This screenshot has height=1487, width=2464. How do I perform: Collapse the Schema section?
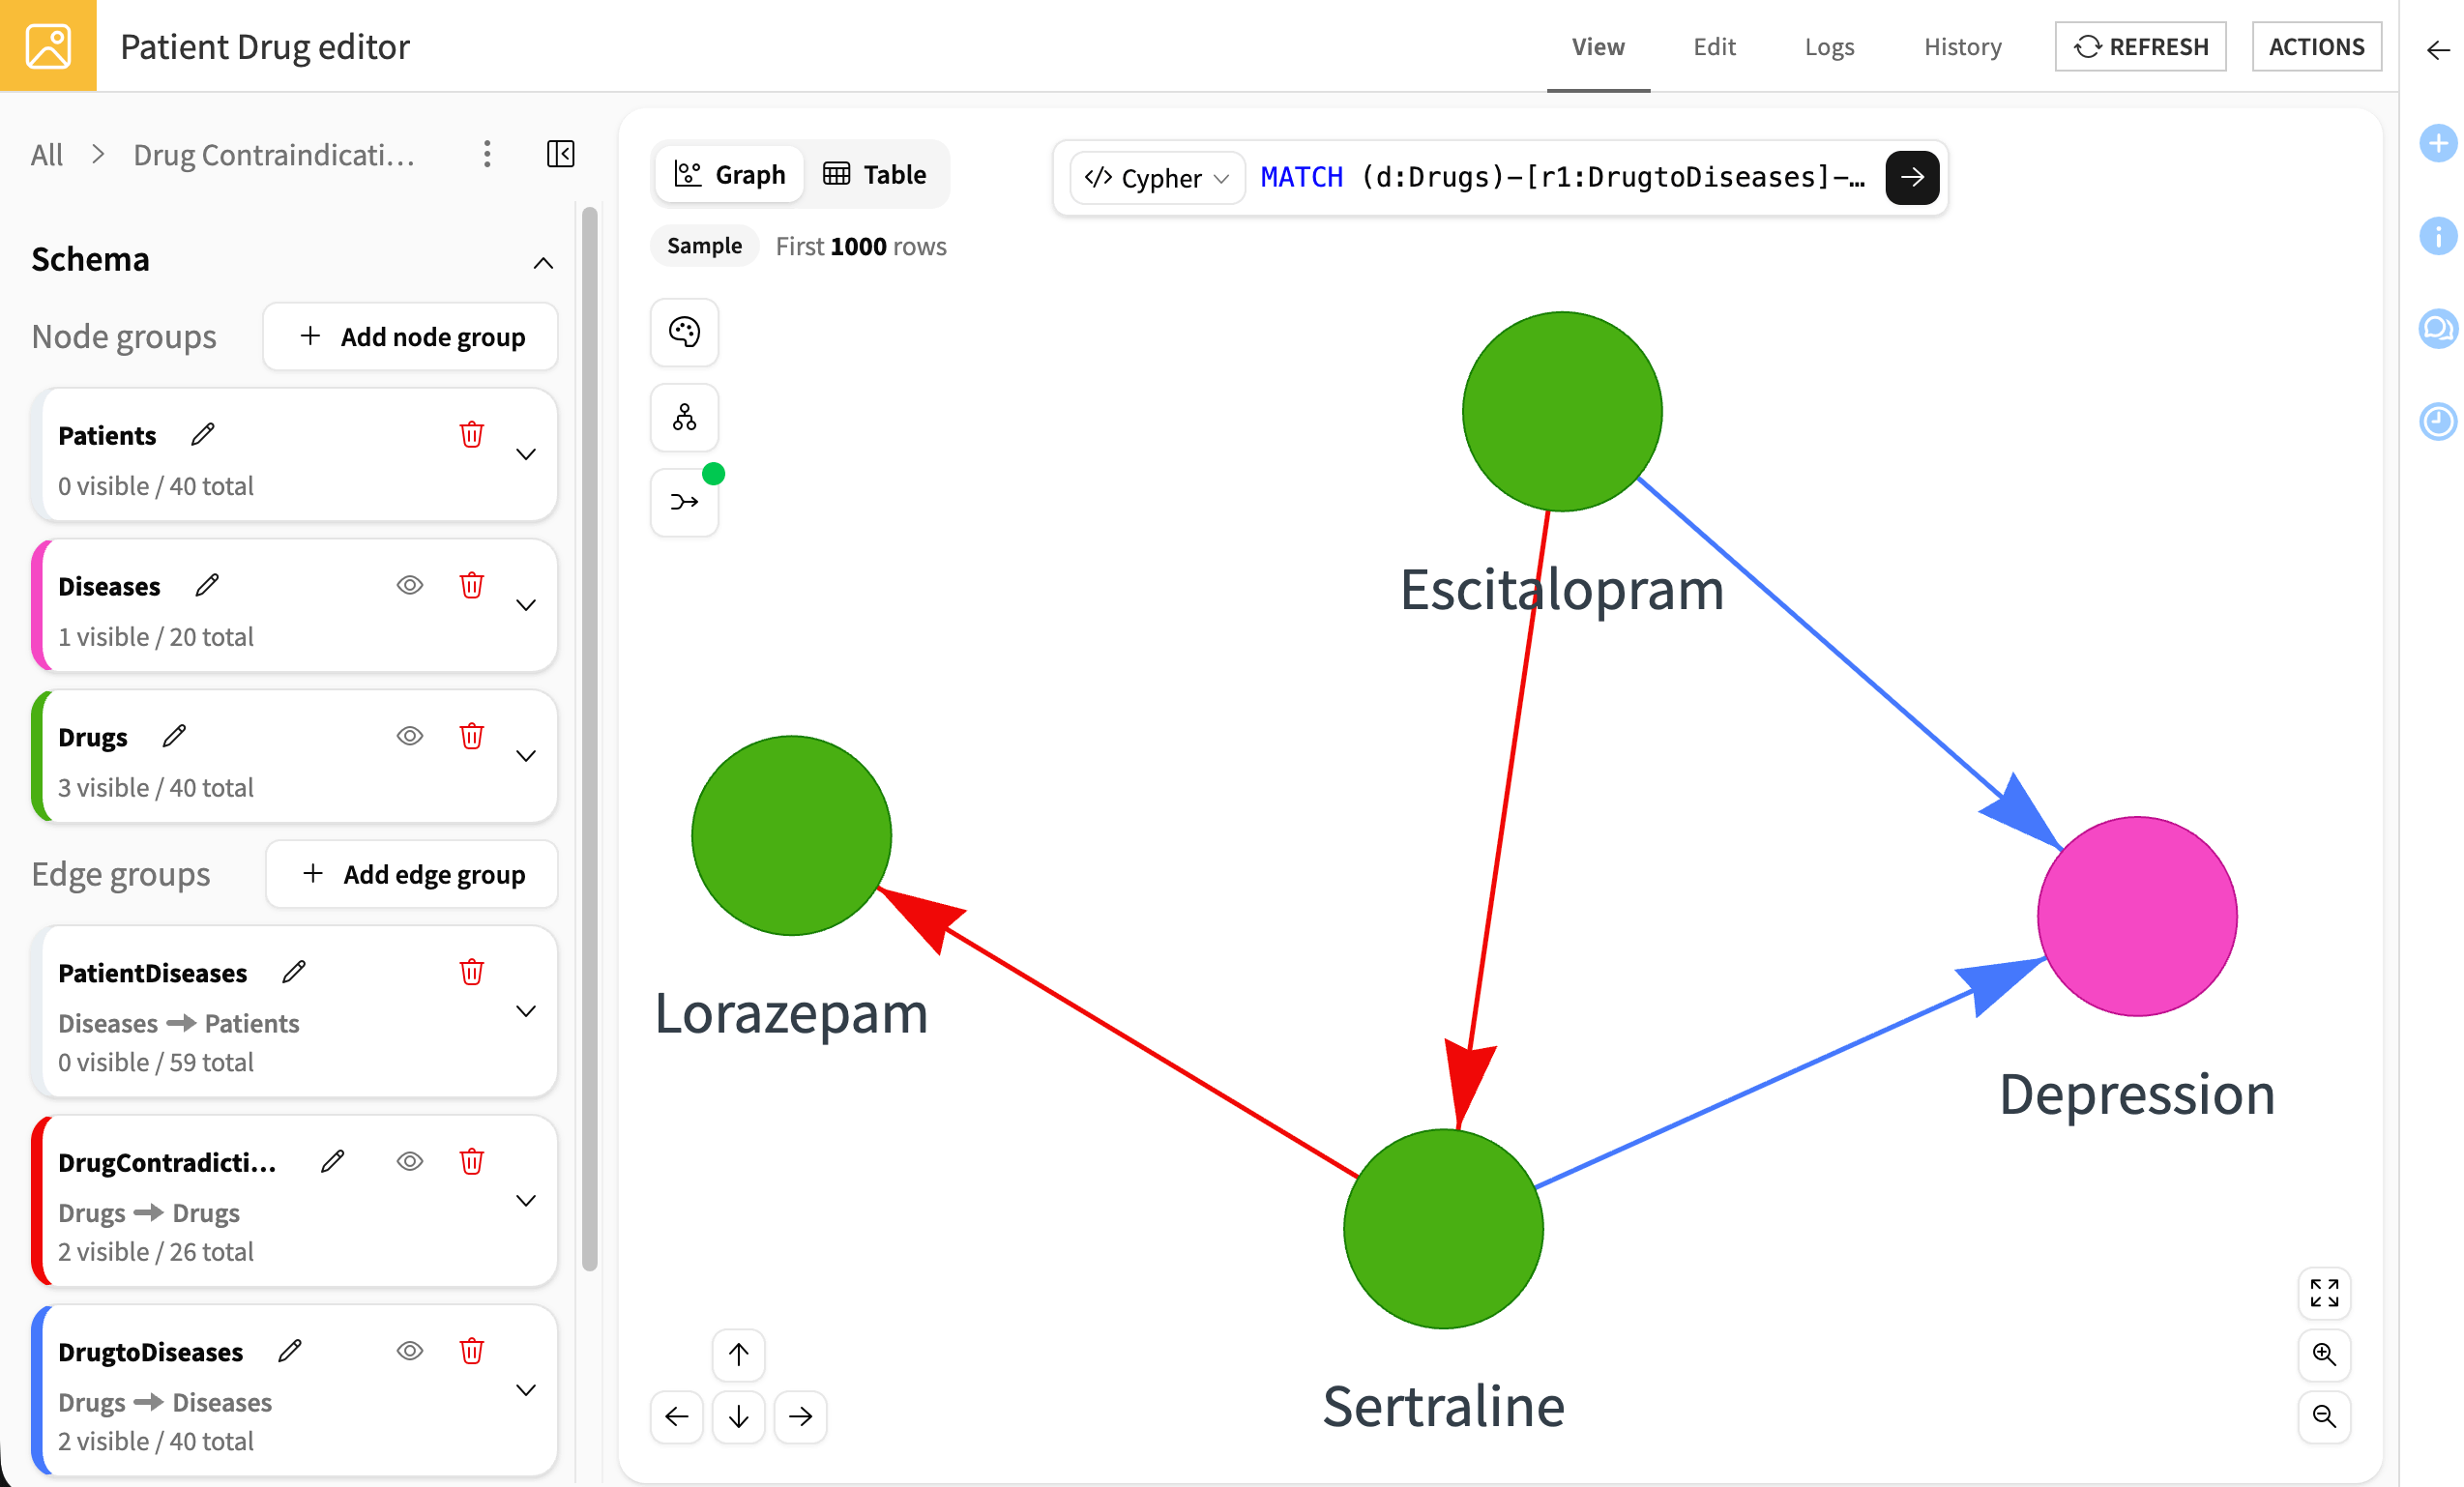coord(543,263)
